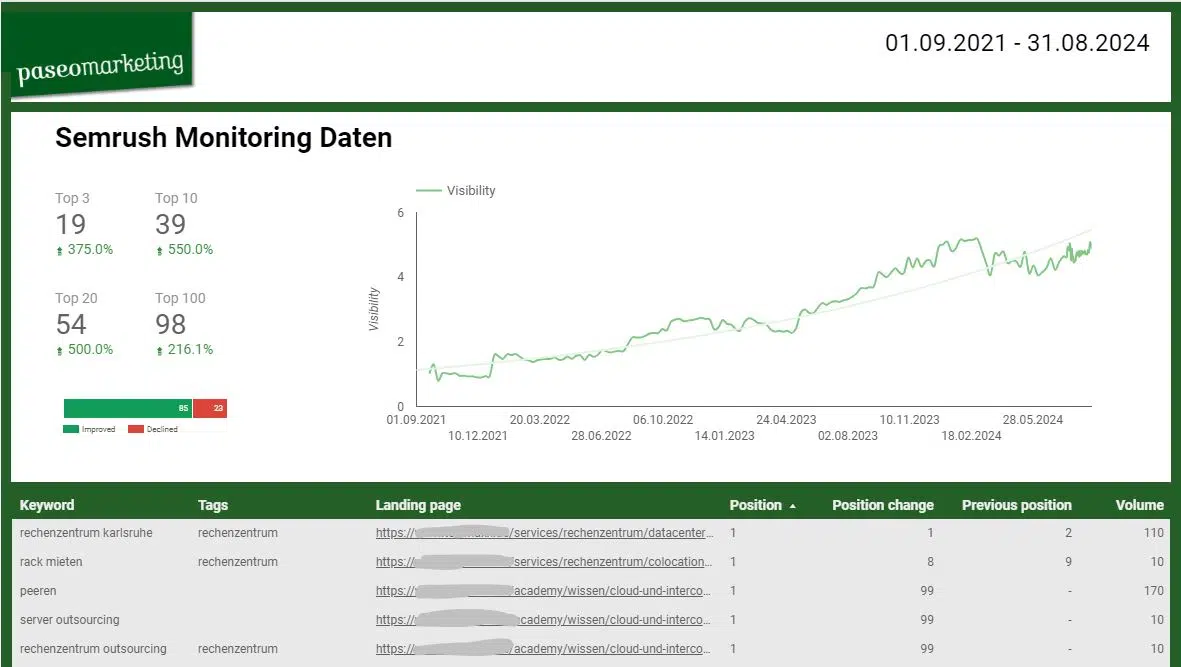
Task: Click the Top 10 upward change arrow
Action: (159, 251)
